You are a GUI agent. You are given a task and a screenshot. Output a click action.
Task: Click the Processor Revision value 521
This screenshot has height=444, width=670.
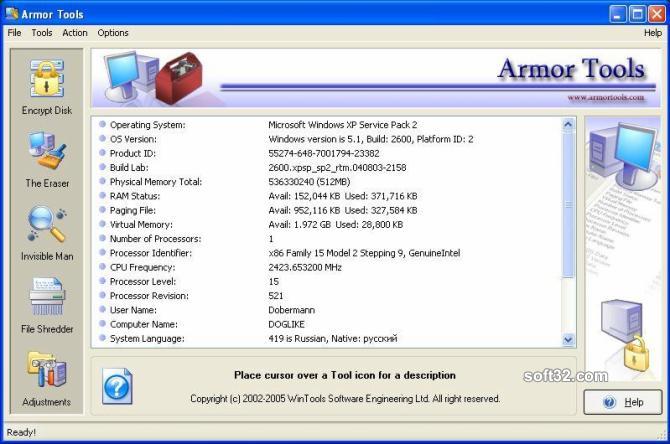[x=276, y=296]
